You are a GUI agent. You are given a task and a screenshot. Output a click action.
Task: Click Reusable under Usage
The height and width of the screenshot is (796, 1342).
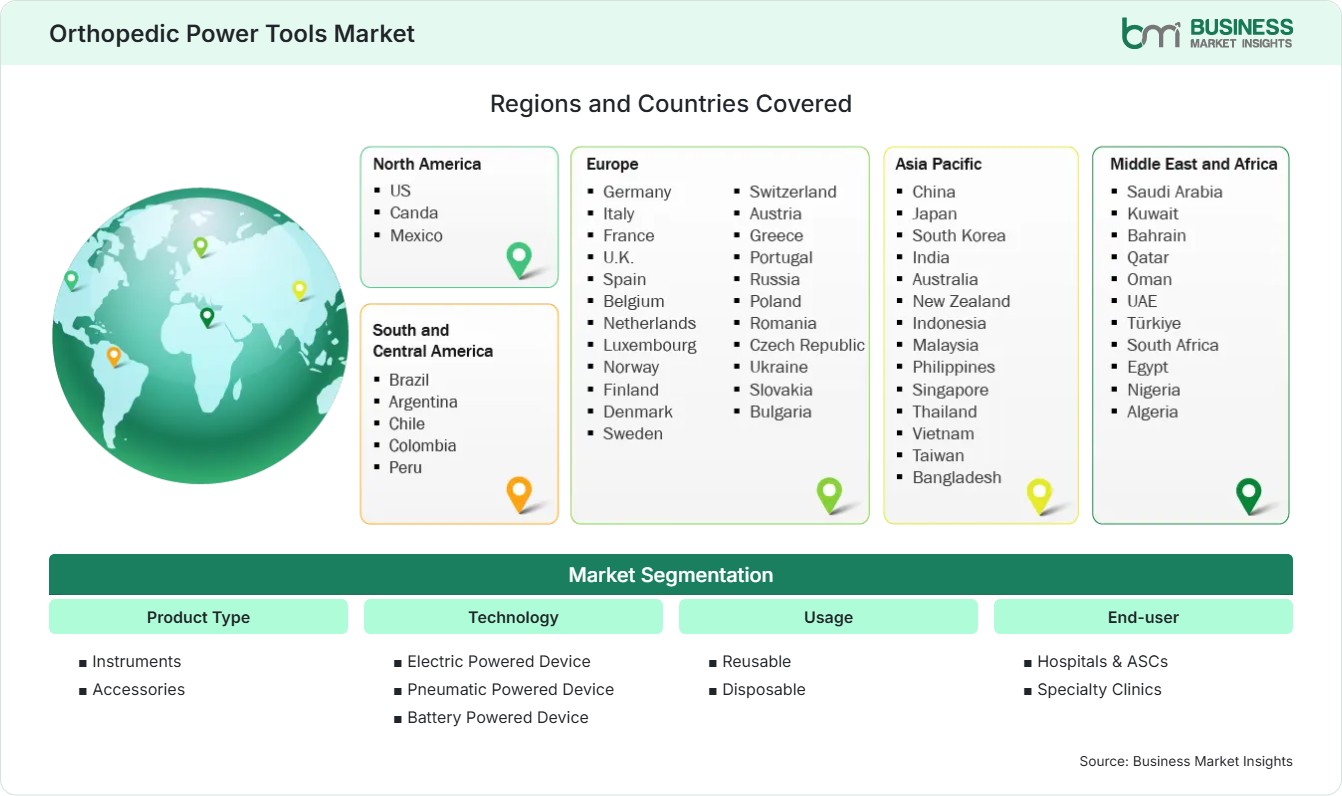(757, 662)
